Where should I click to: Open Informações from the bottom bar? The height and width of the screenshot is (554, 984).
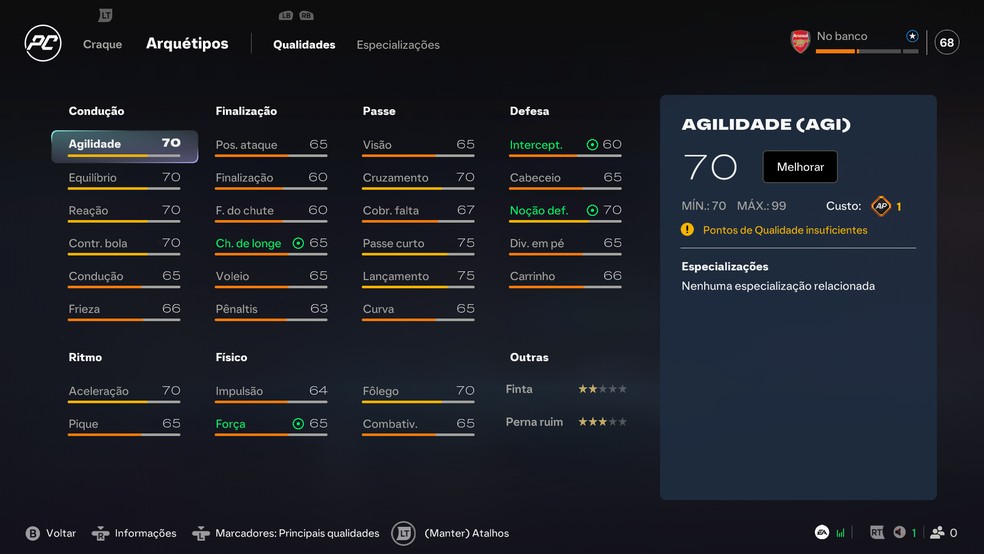tap(146, 533)
